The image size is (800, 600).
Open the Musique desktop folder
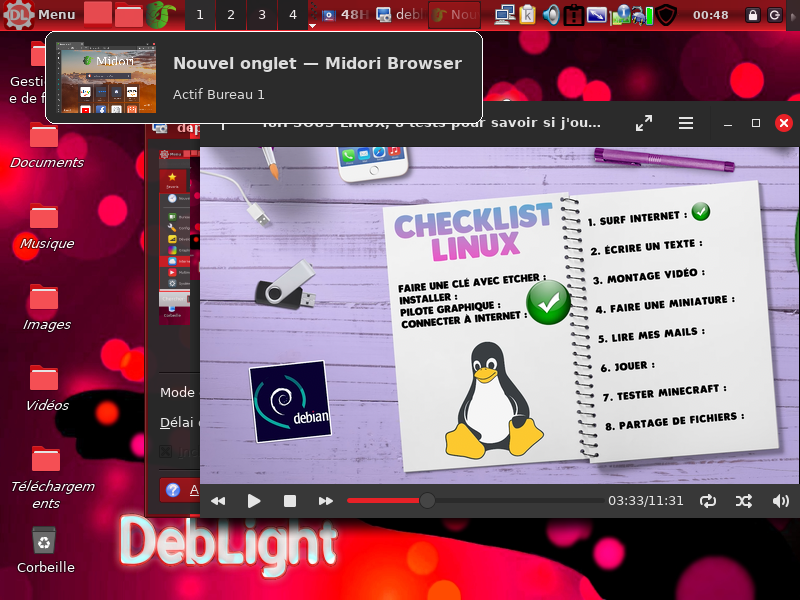coord(45,216)
